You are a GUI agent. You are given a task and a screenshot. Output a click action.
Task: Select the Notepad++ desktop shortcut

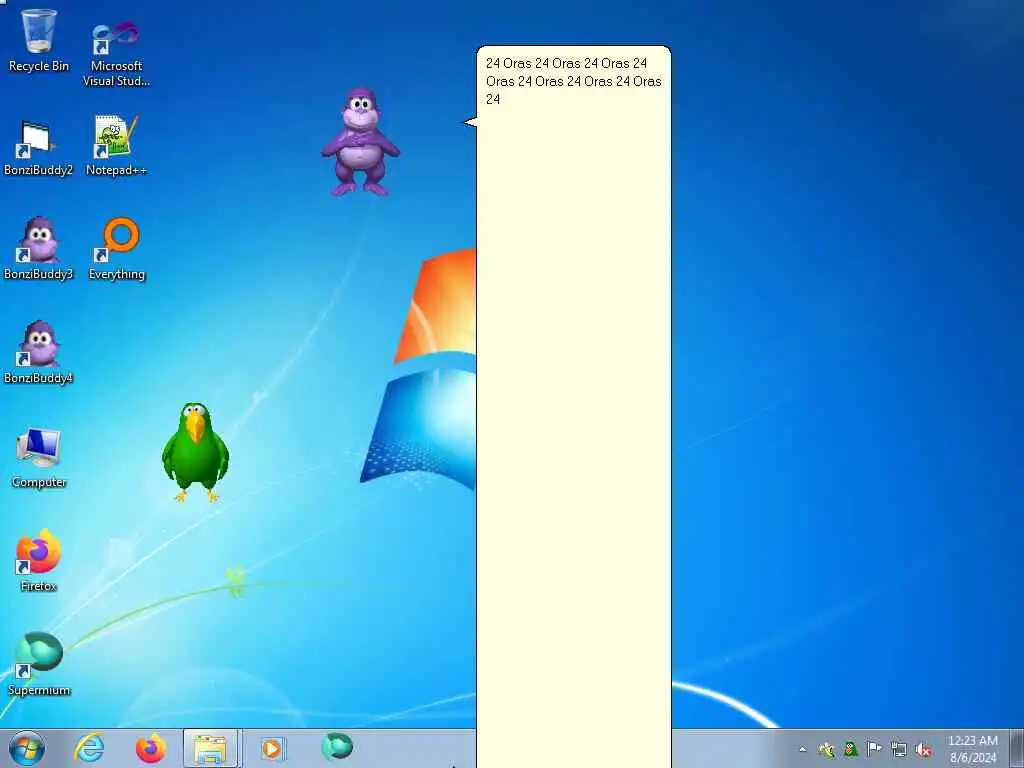coord(116,145)
